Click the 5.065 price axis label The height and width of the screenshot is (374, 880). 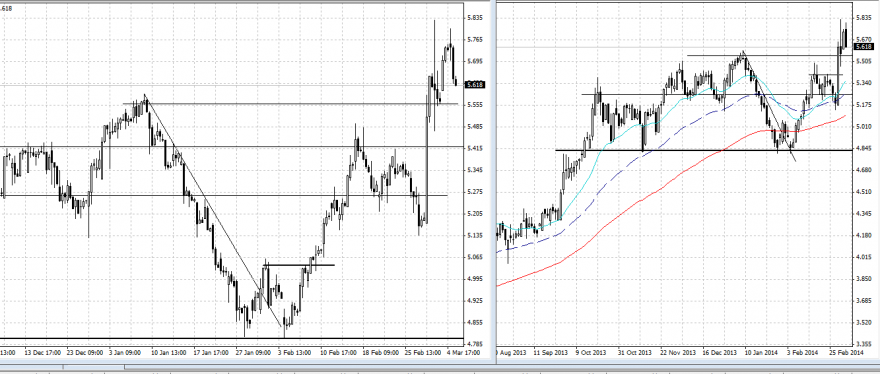475,257
